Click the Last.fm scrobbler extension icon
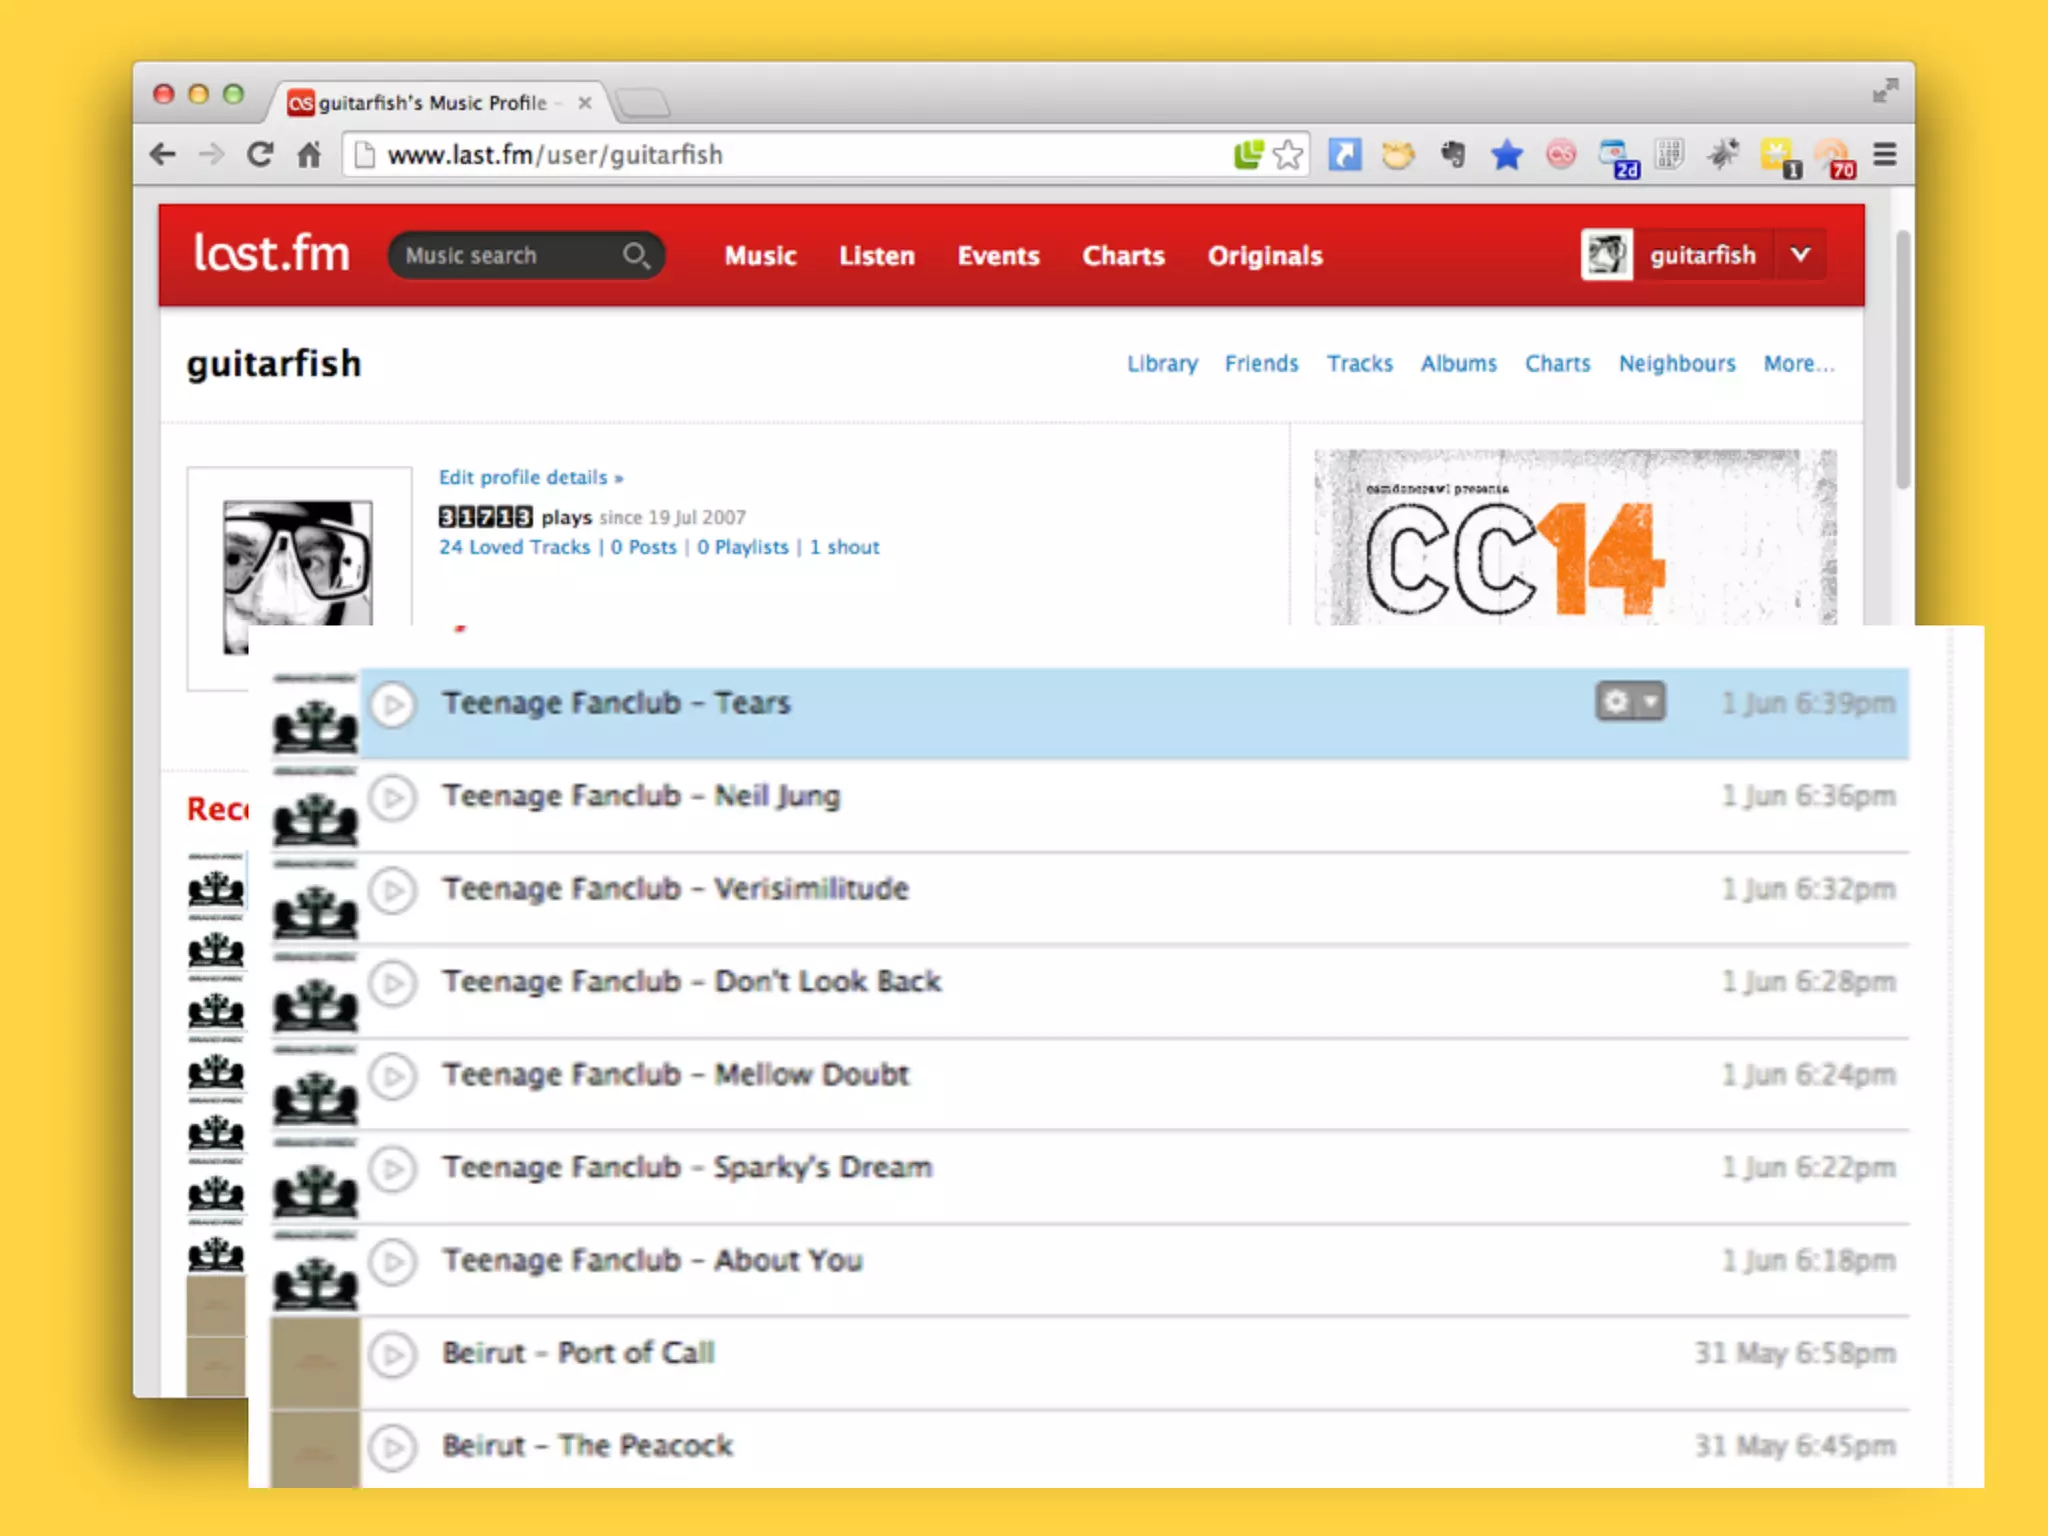The width and height of the screenshot is (2048, 1536). click(x=1560, y=155)
